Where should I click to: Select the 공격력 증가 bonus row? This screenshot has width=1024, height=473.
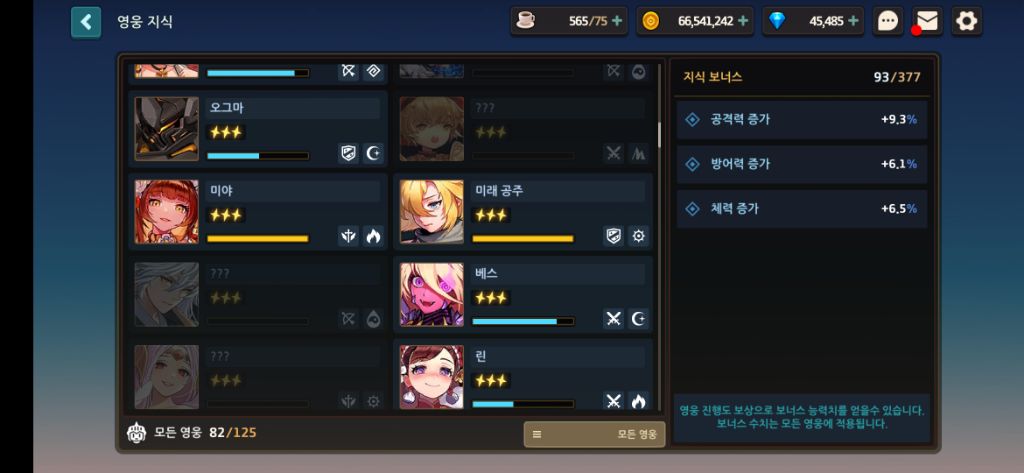(801, 120)
